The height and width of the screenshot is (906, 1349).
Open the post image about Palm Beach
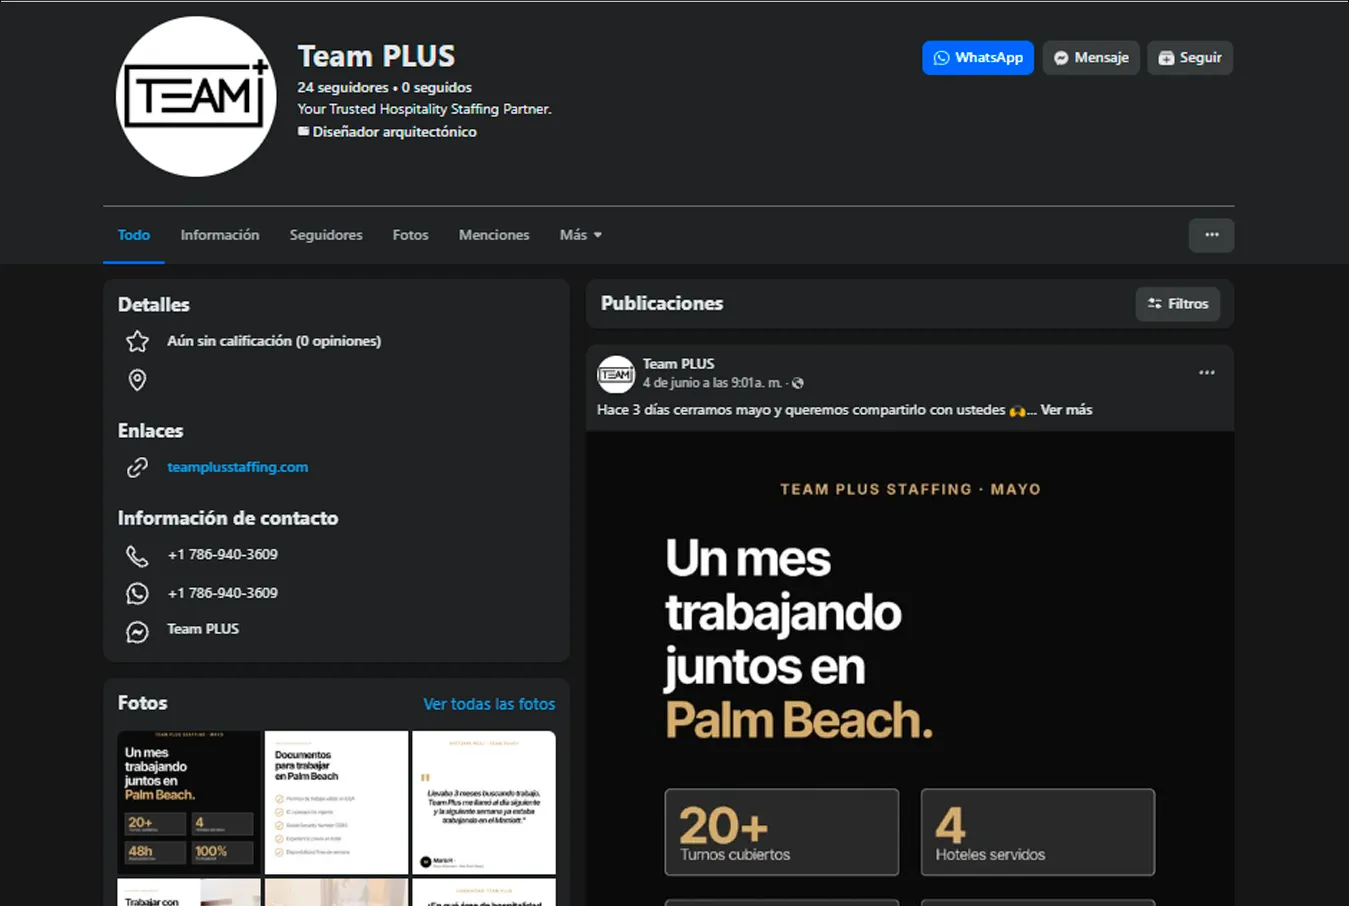click(x=910, y=669)
